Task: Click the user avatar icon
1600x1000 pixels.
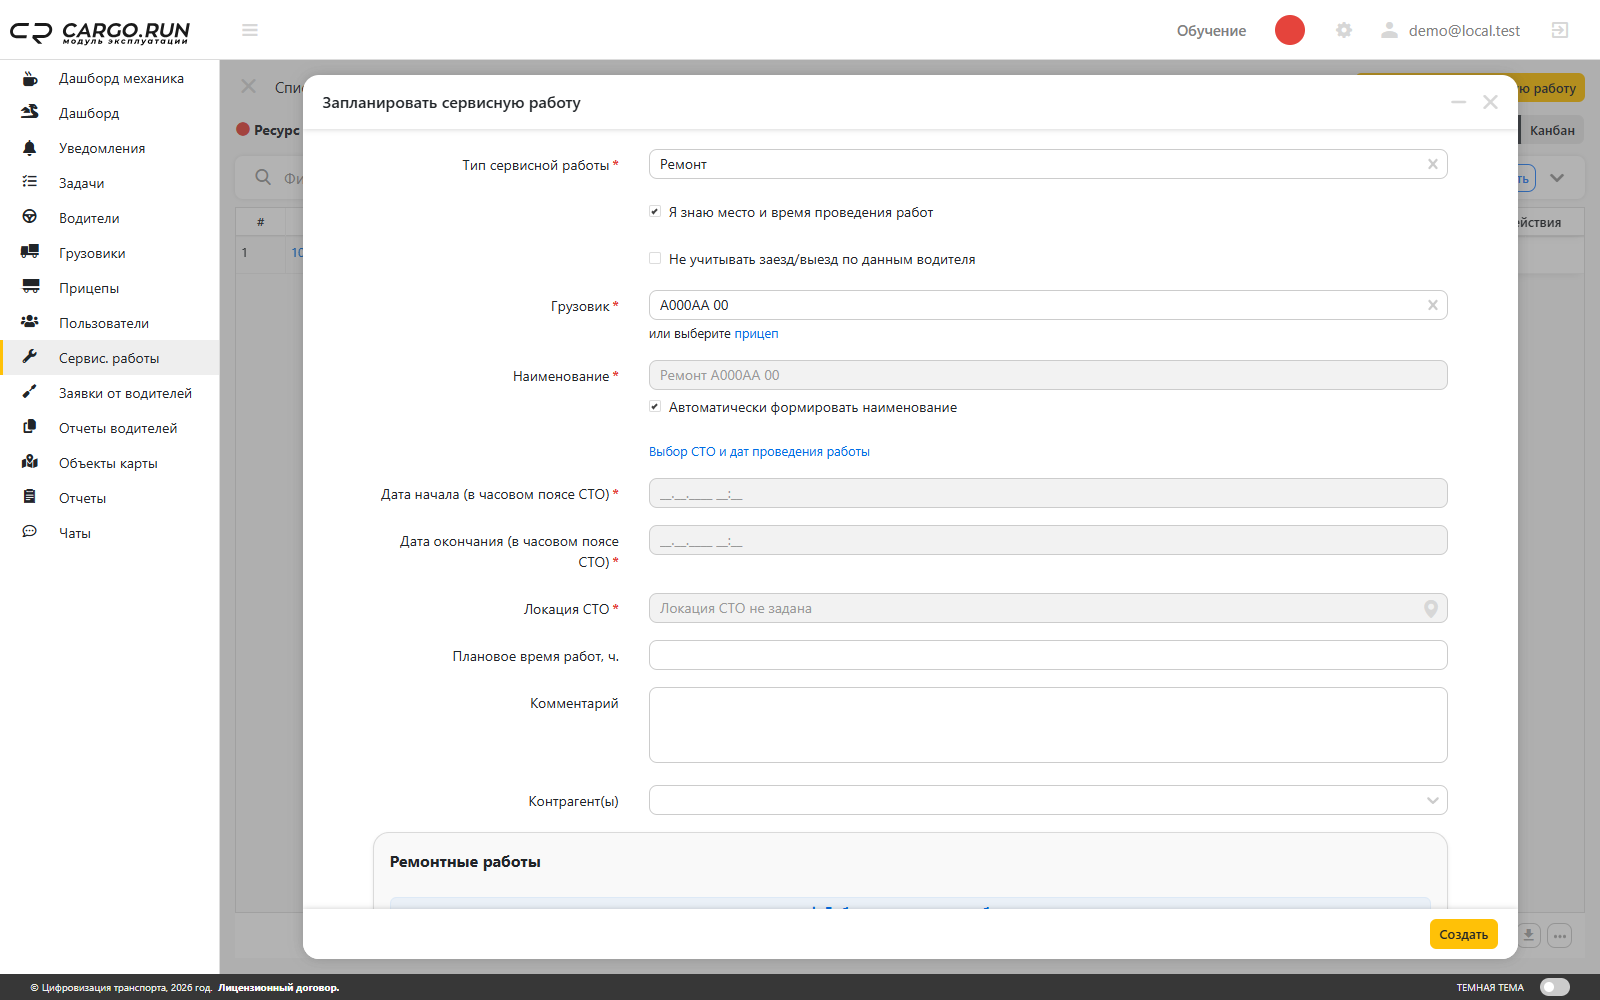Action: [1389, 30]
